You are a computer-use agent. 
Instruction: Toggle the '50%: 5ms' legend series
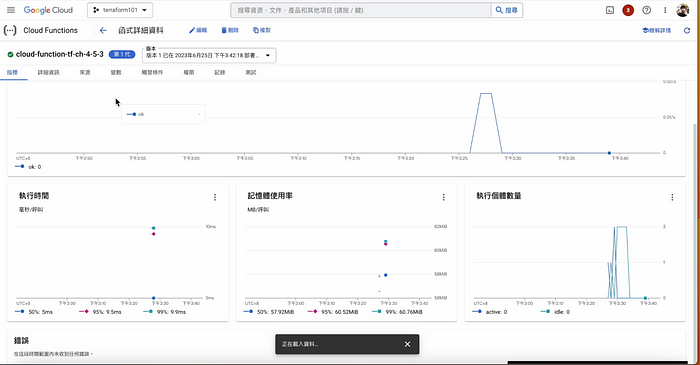pyautogui.click(x=34, y=312)
